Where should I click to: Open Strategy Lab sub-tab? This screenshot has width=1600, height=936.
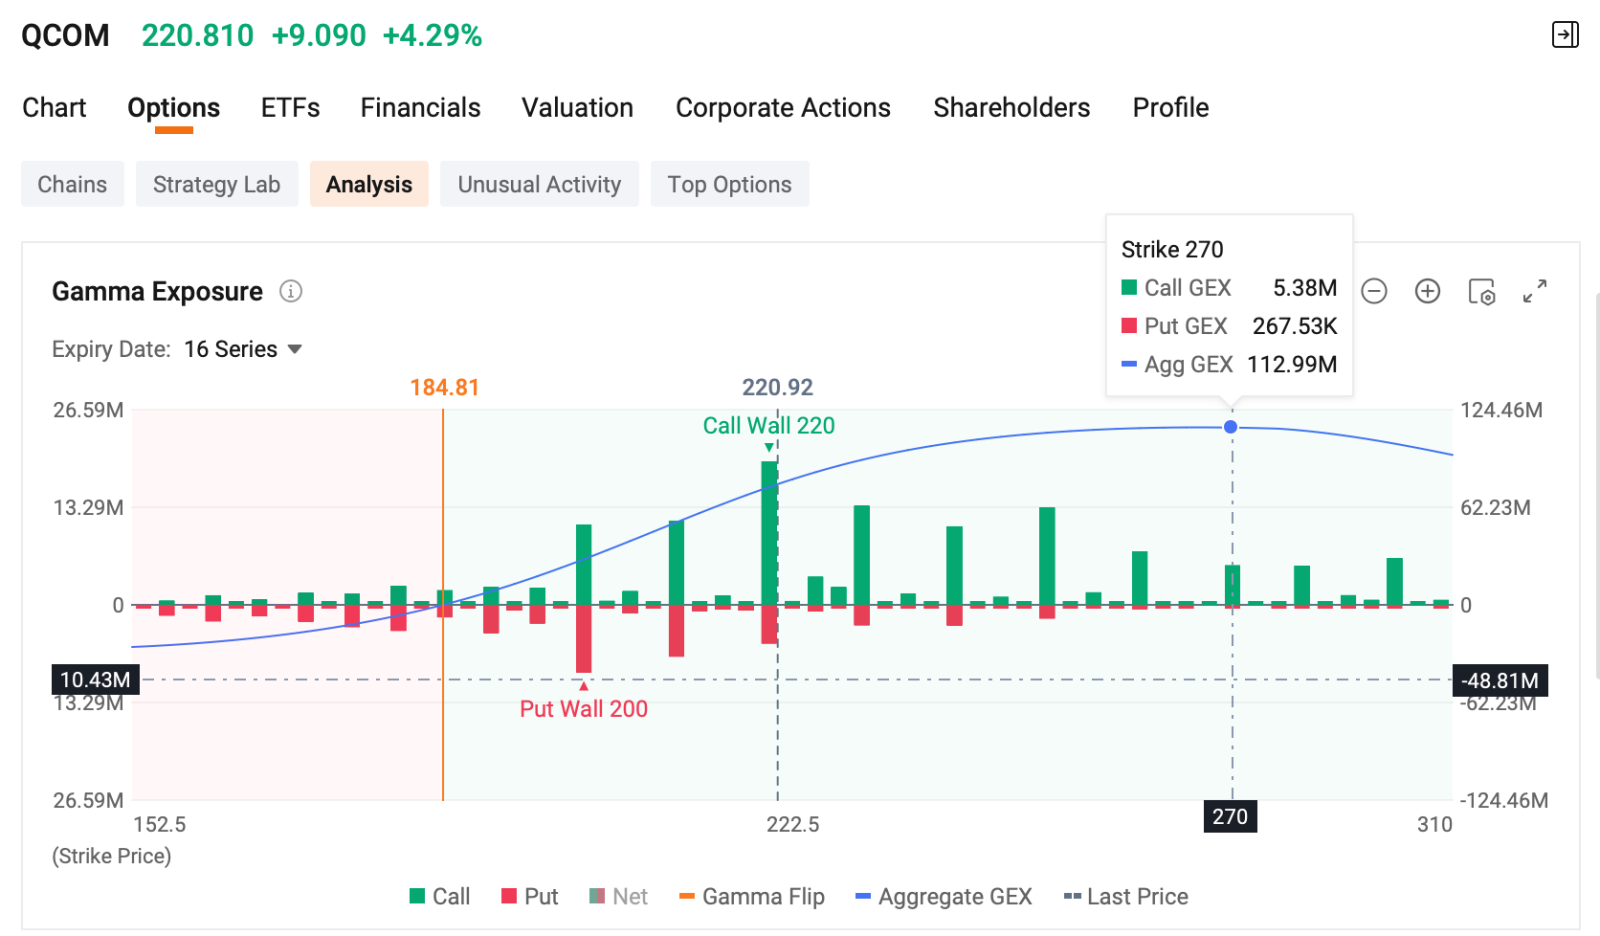217,184
